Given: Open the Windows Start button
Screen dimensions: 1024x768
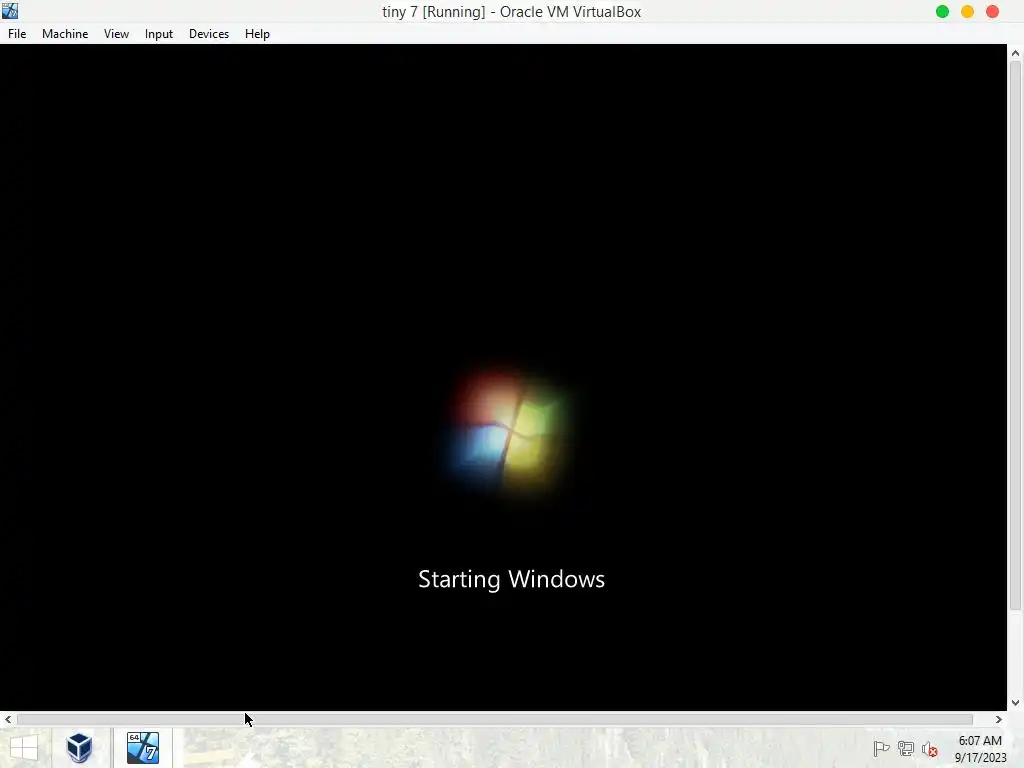Looking at the screenshot, I should pos(24,748).
